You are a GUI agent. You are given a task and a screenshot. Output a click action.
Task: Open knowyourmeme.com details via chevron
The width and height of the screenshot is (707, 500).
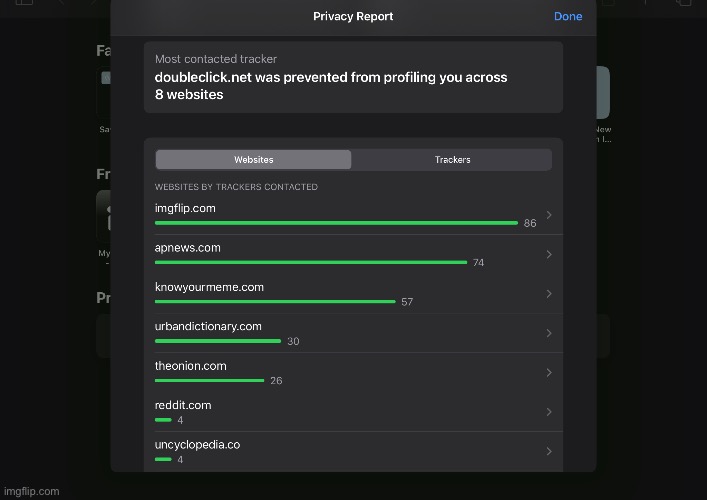pos(549,294)
